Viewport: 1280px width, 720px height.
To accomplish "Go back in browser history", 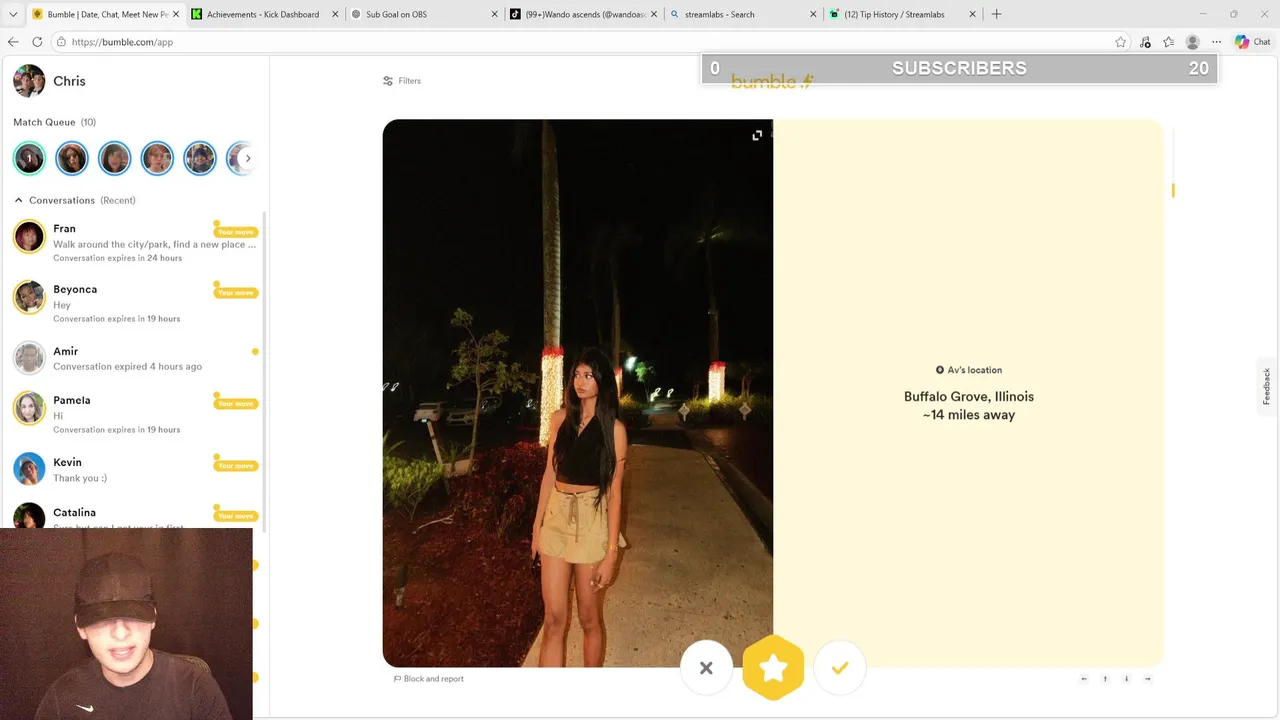I will tap(13, 42).
